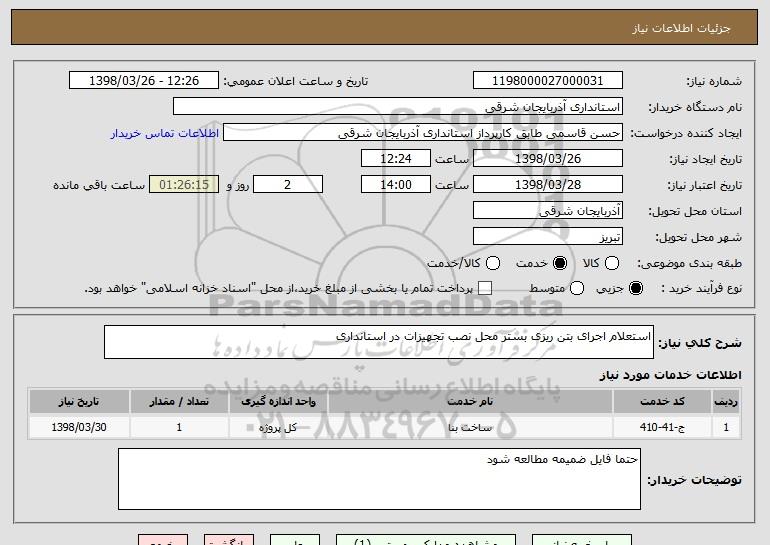Tick the اسناد خزانه اسلامی payment checkbox

[x=485, y=288]
